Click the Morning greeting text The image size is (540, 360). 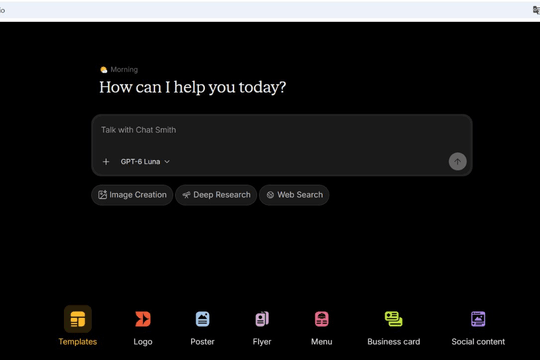click(124, 70)
